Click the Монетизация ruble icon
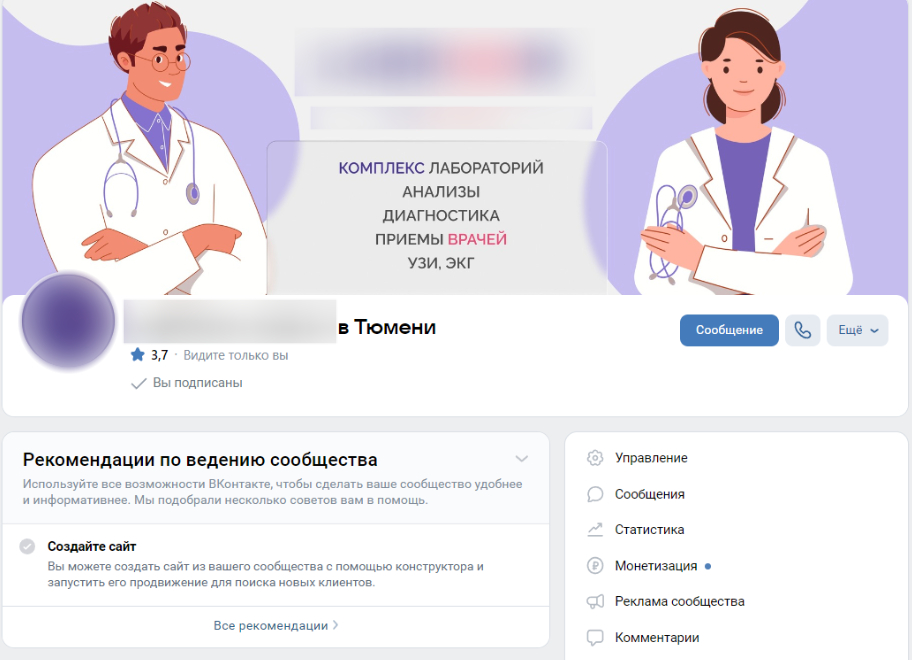912x660 pixels. [594, 565]
